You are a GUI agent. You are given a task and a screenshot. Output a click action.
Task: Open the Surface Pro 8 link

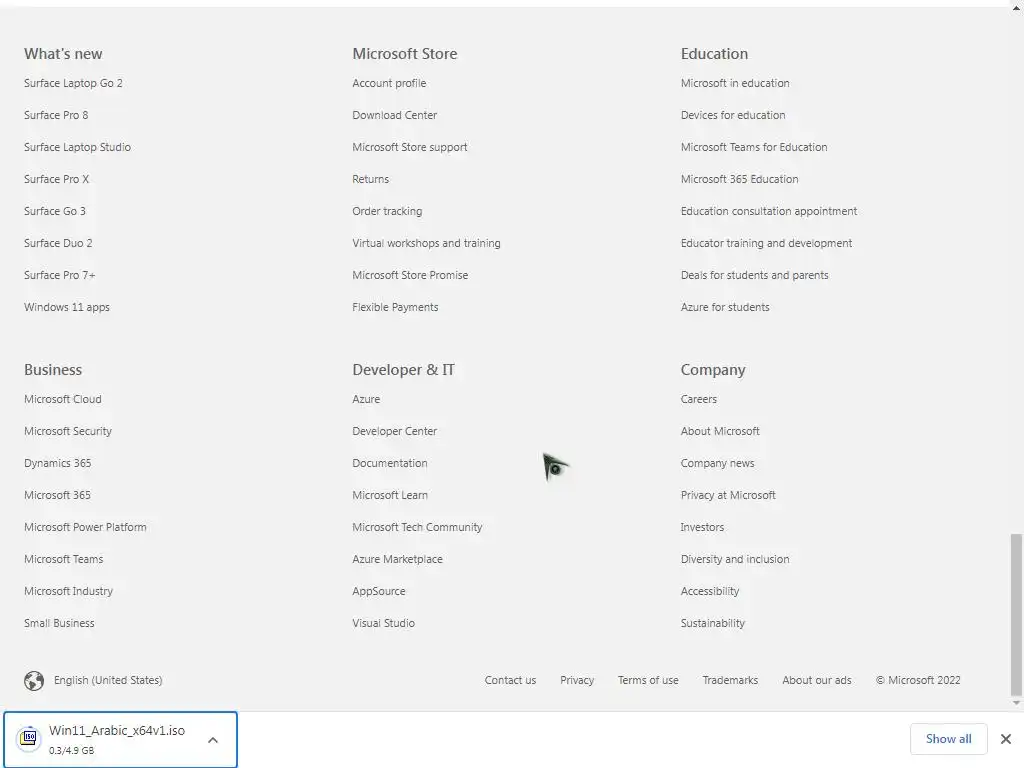pos(56,115)
